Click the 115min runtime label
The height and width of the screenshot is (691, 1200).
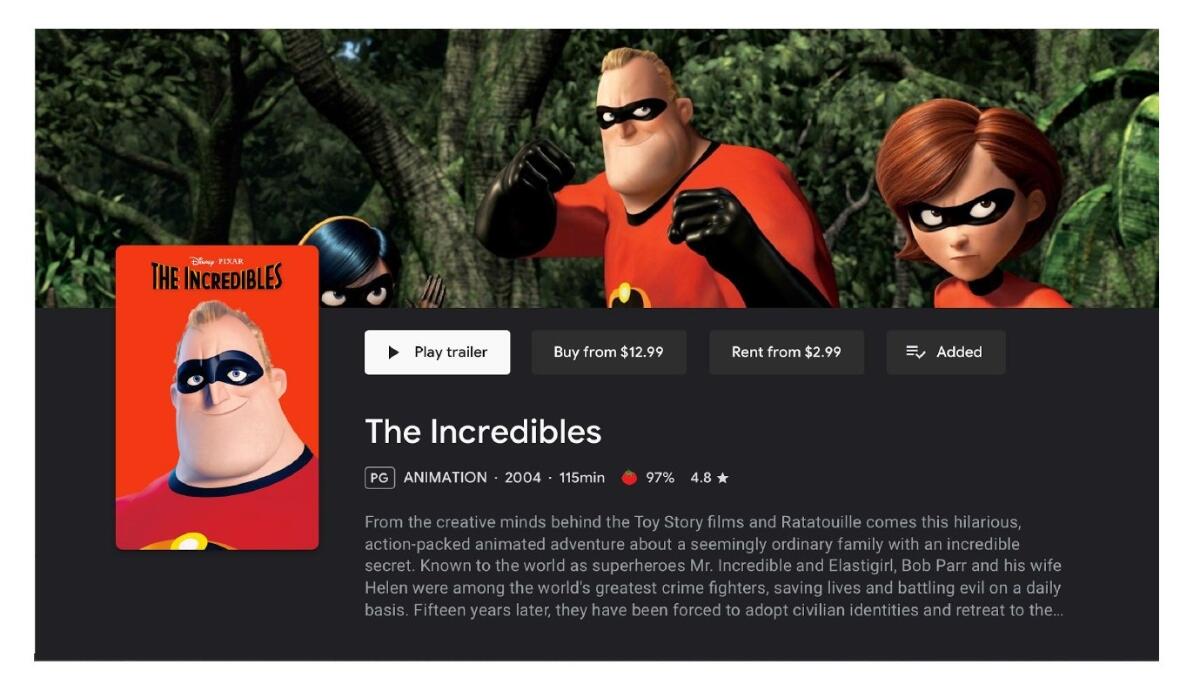582,478
